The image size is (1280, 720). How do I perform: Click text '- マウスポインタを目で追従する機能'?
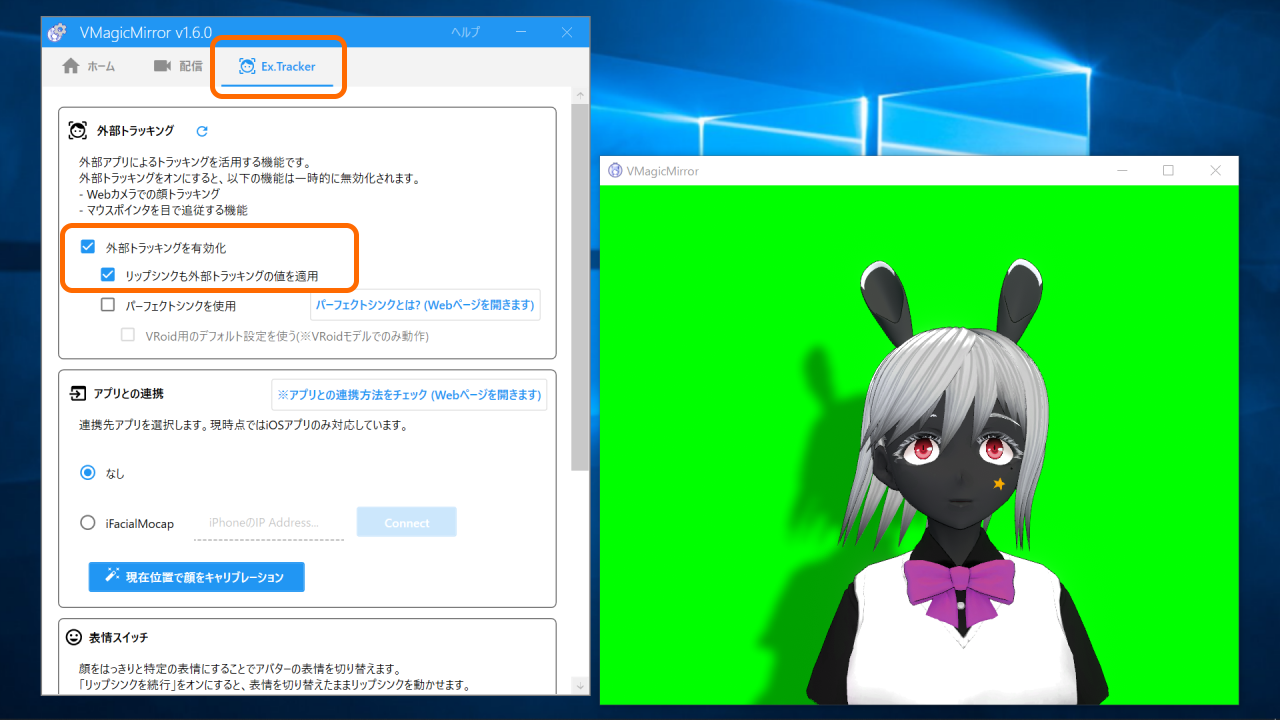click(x=163, y=210)
